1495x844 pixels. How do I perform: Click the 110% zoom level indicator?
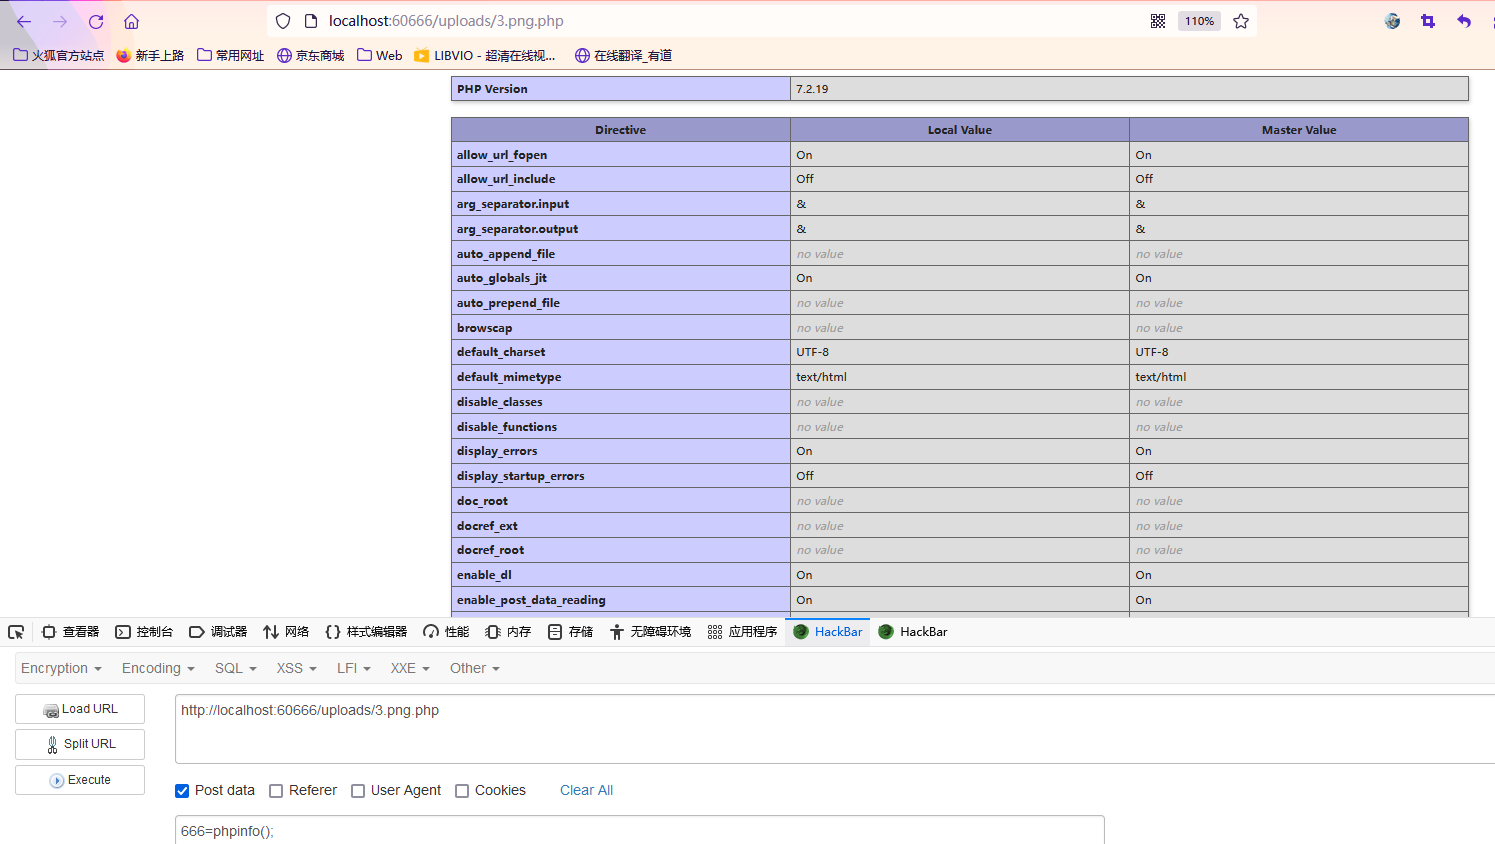pos(1199,21)
